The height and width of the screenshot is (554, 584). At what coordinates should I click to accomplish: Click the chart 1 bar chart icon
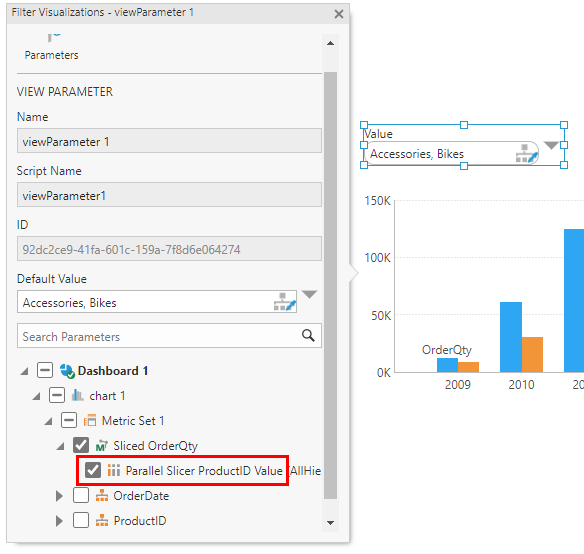click(x=77, y=395)
